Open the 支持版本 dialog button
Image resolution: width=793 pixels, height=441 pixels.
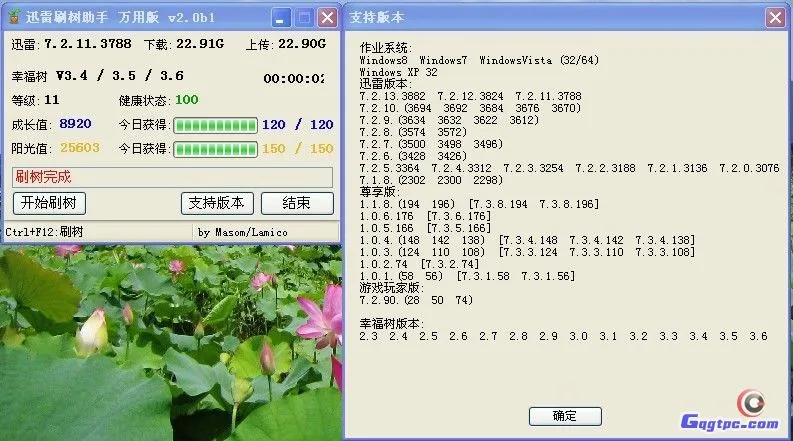217,203
